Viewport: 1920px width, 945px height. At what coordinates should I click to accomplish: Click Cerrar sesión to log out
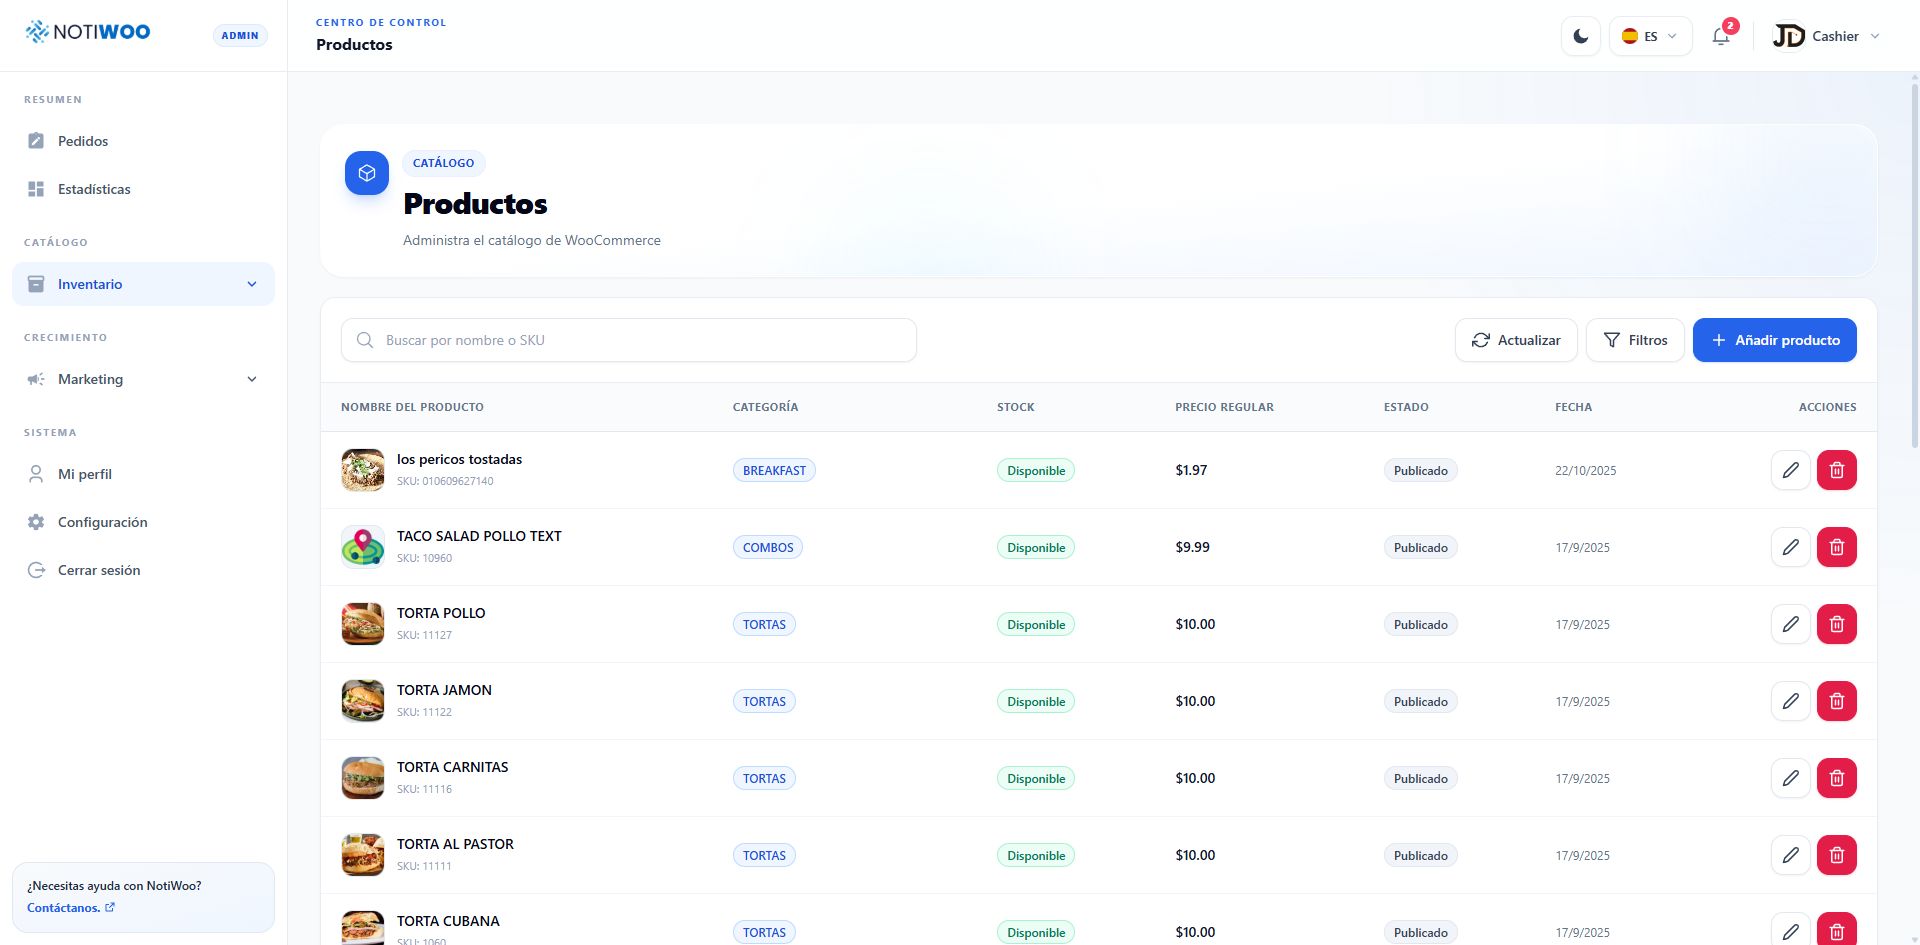143,570
